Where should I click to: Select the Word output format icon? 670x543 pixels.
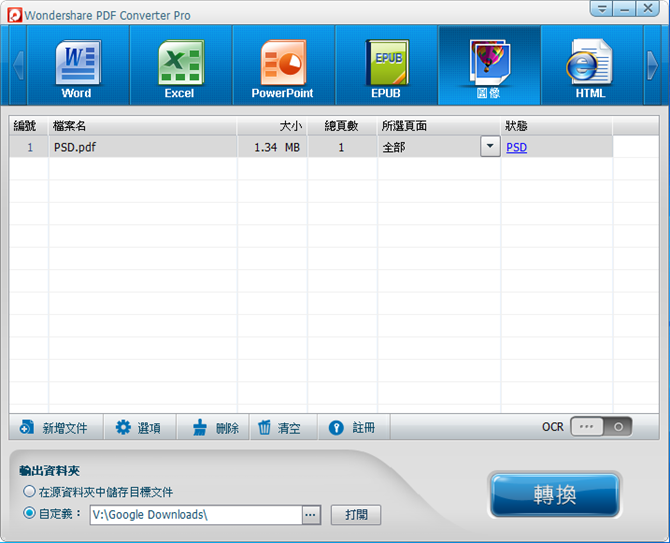(x=78, y=65)
